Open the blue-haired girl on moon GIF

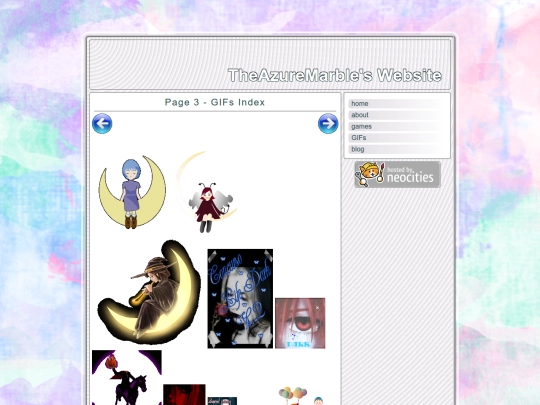click(x=132, y=192)
